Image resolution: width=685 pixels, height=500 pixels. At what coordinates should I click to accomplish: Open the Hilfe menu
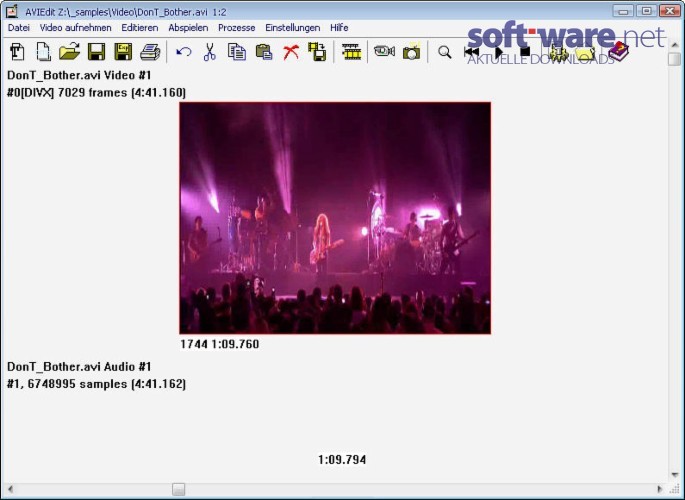(x=339, y=28)
